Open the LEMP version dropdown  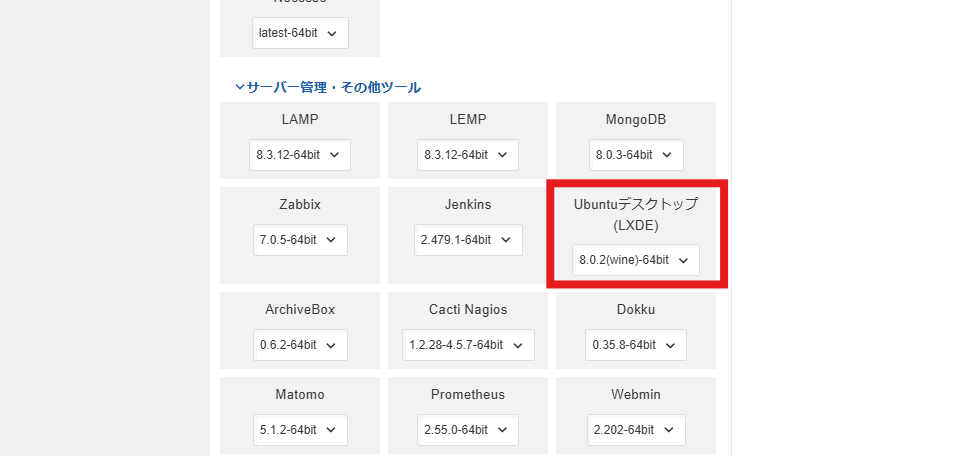coord(467,155)
